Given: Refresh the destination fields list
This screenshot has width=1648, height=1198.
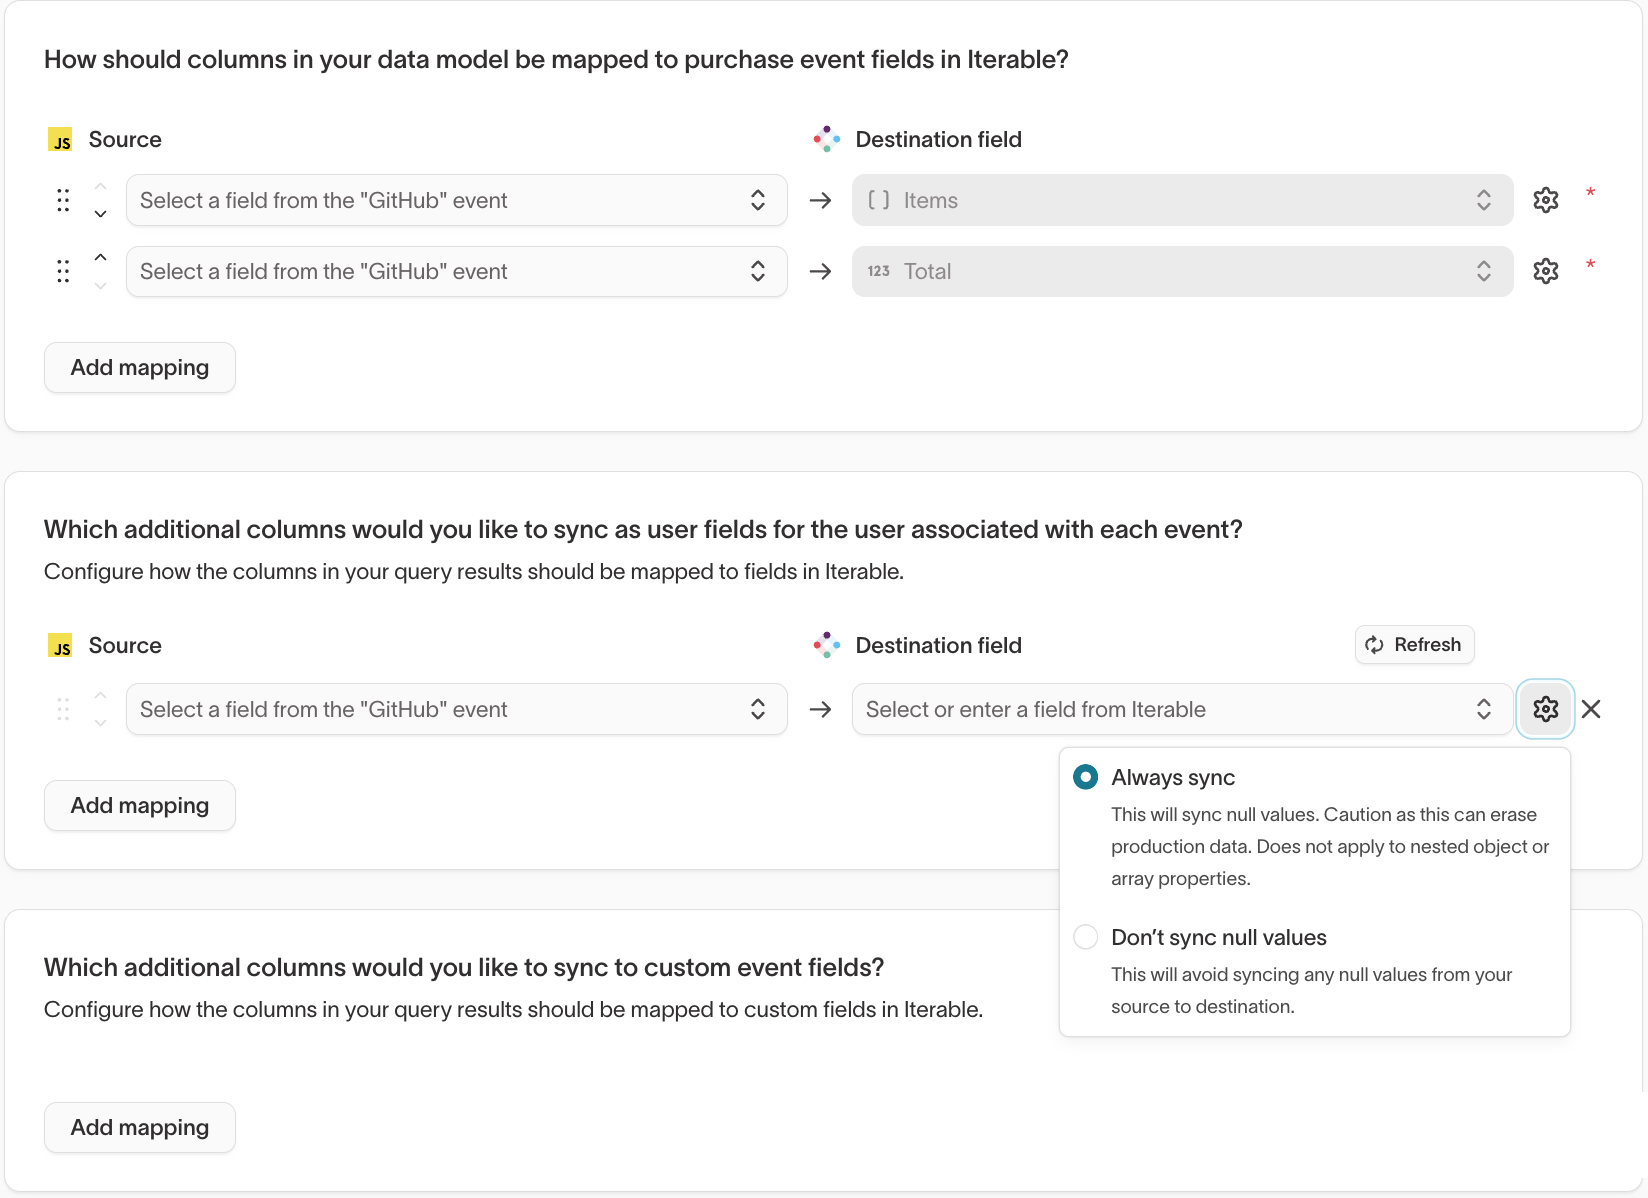Looking at the screenshot, I should [x=1414, y=645].
